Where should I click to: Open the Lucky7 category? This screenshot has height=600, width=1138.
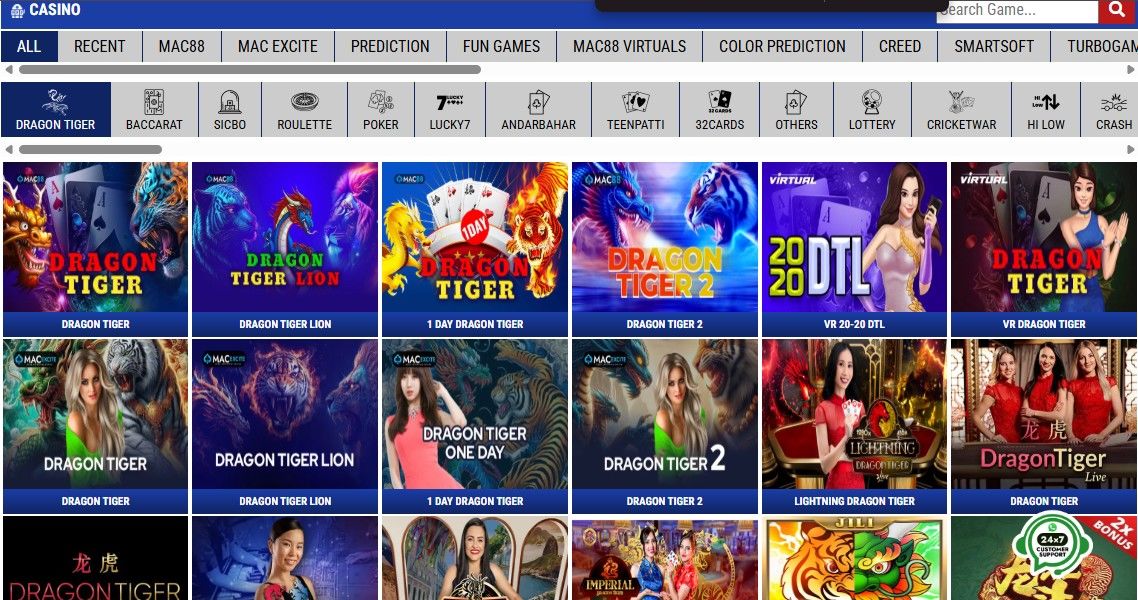pos(449,110)
